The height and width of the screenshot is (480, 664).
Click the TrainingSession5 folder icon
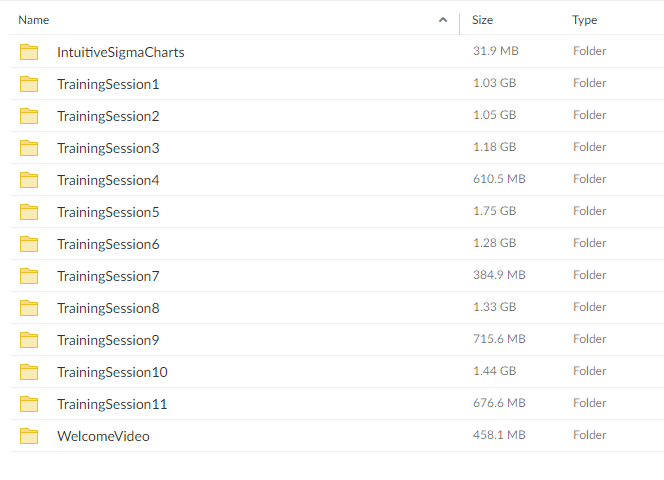pyautogui.click(x=29, y=212)
